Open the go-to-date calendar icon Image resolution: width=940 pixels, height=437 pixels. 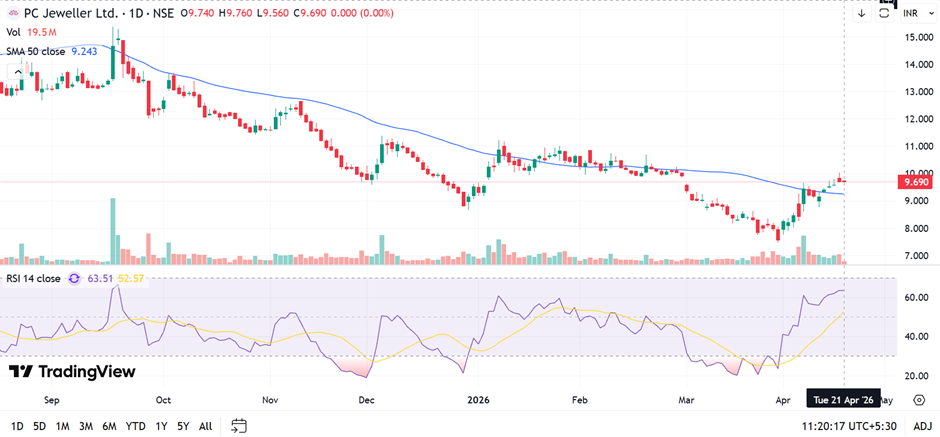point(238,425)
